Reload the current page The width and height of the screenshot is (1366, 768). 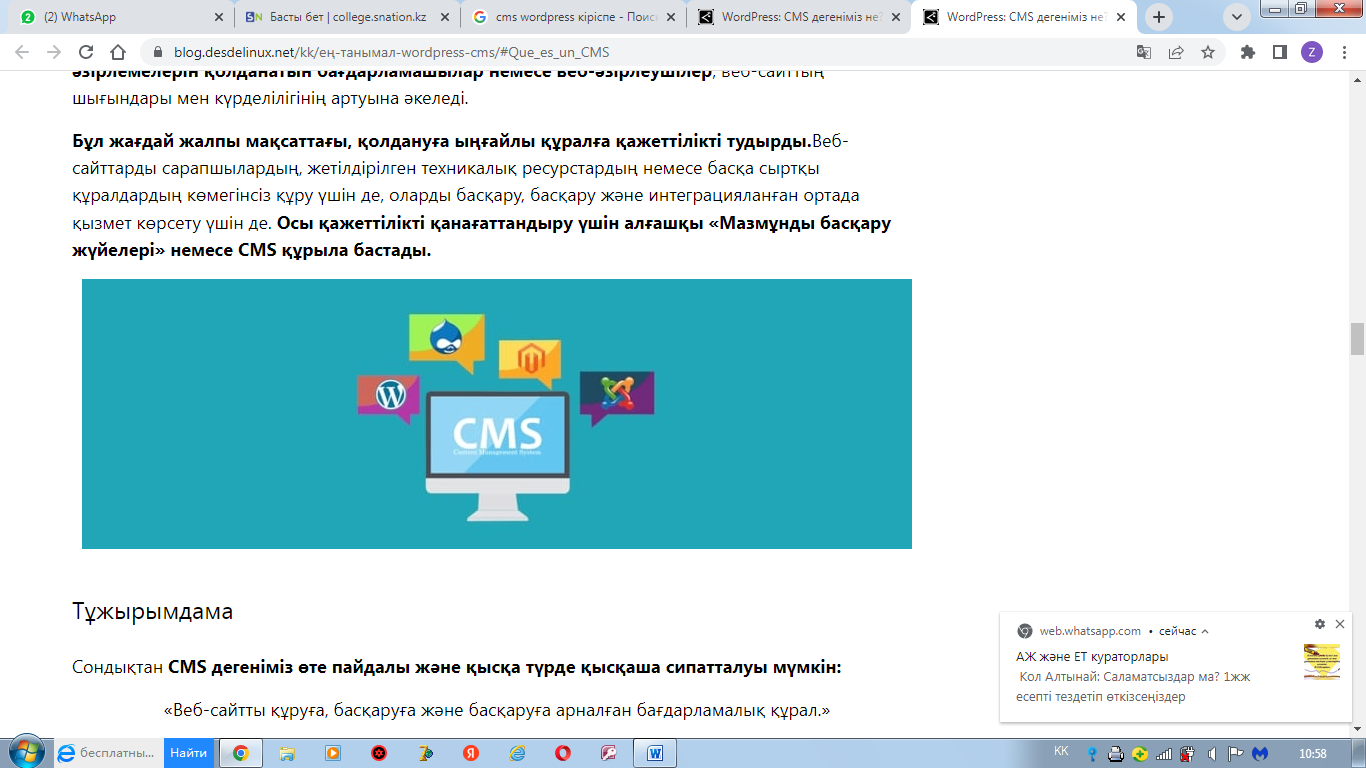(x=86, y=53)
